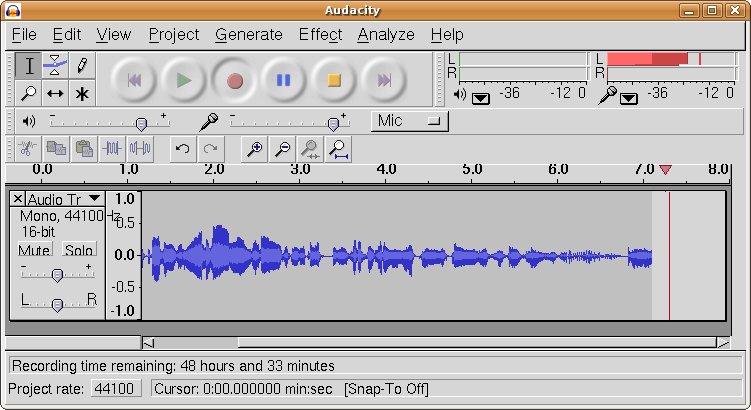Image resolution: width=751 pixels, height=410 pixels.
Task: Open the Effect menu
Action: pos(320,34)
